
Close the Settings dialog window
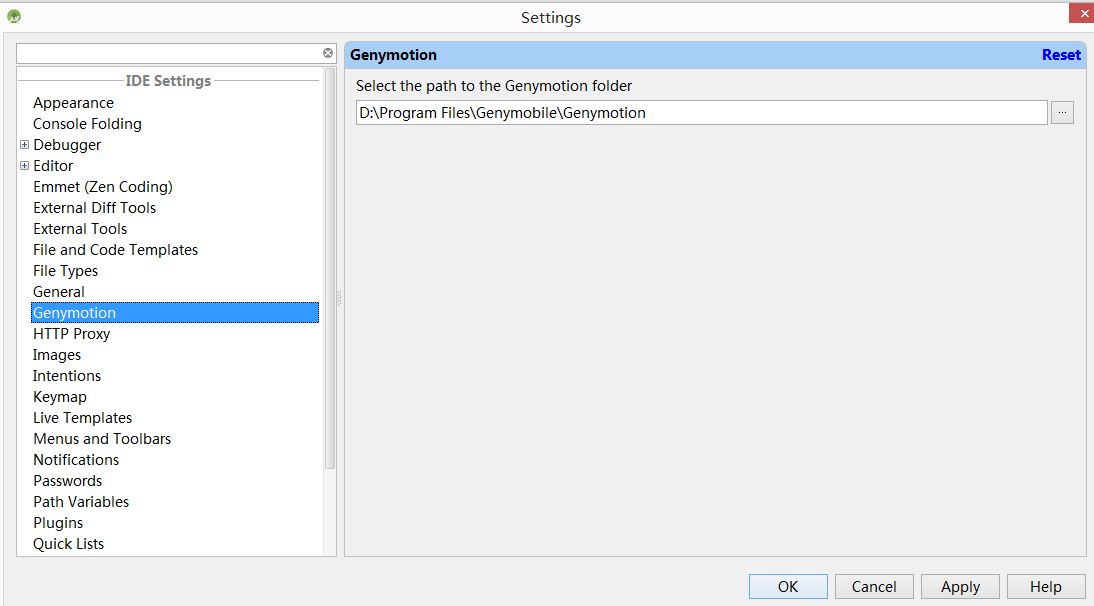click(x=1084, y=13)
